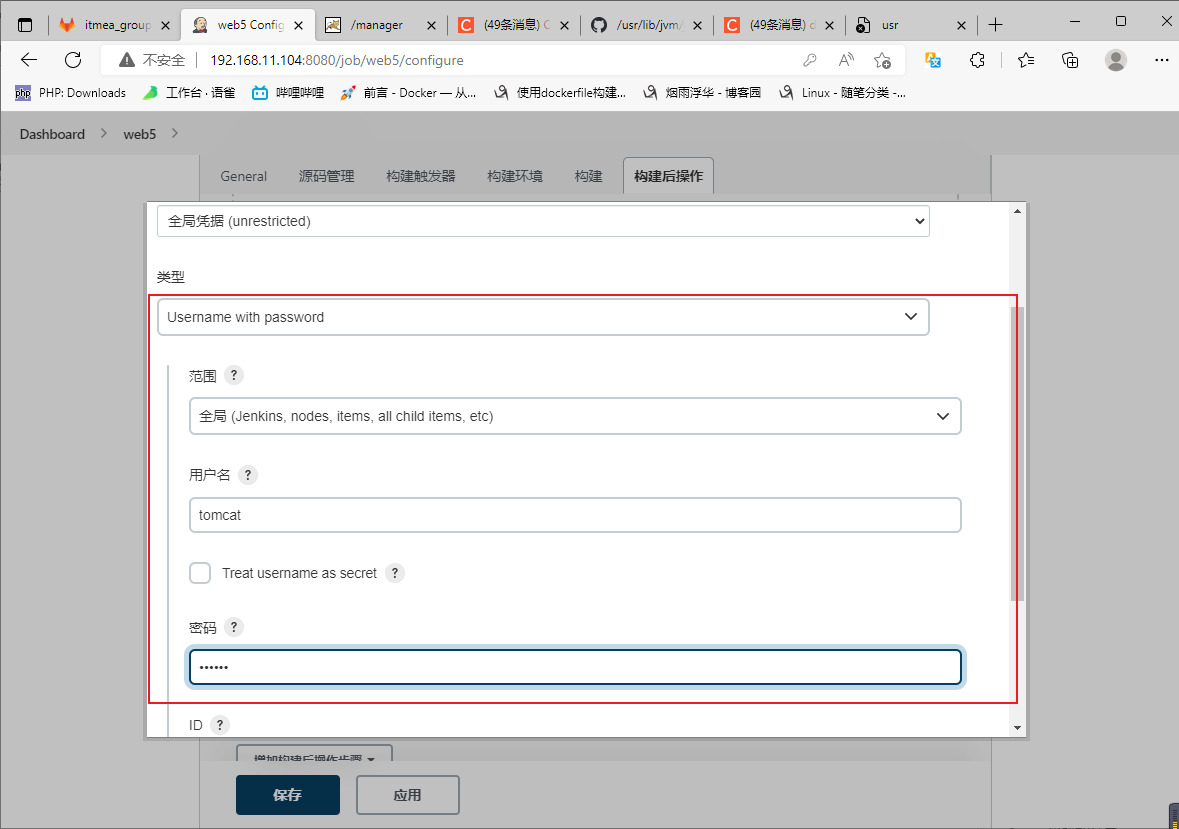Close the itmea_group tab
This screenshot has width=1179, height=829.
pos(165,26)
